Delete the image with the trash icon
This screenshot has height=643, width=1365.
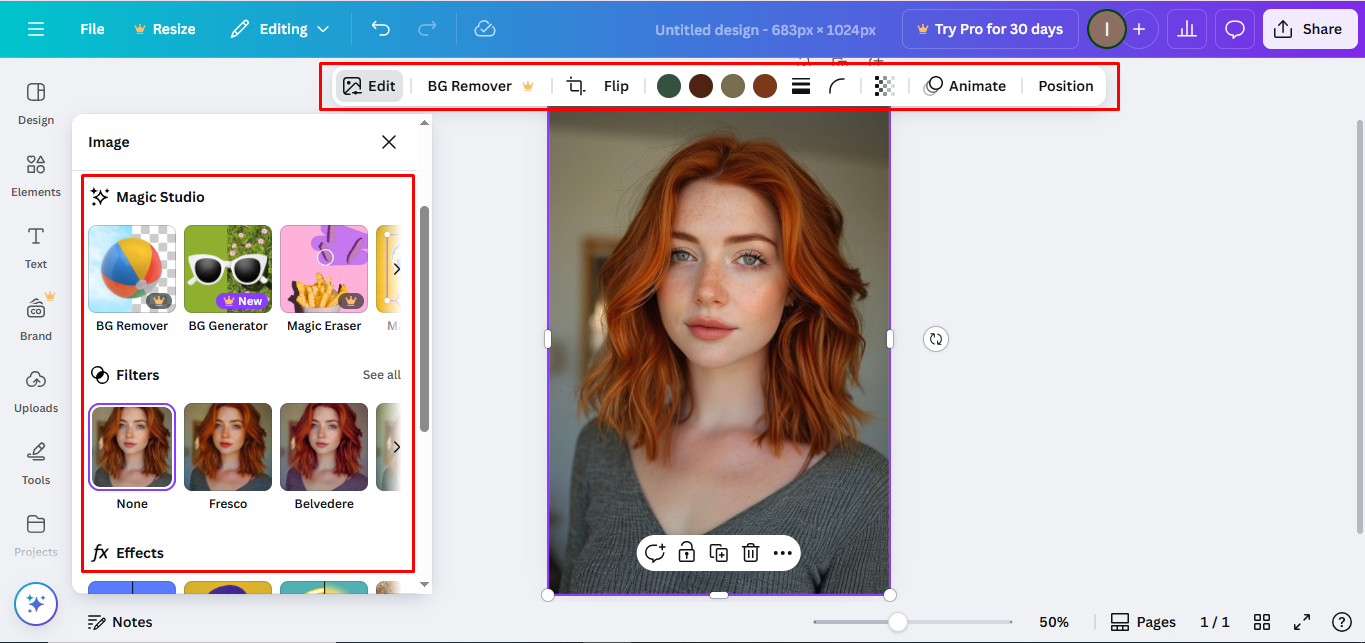pos(750,552)
